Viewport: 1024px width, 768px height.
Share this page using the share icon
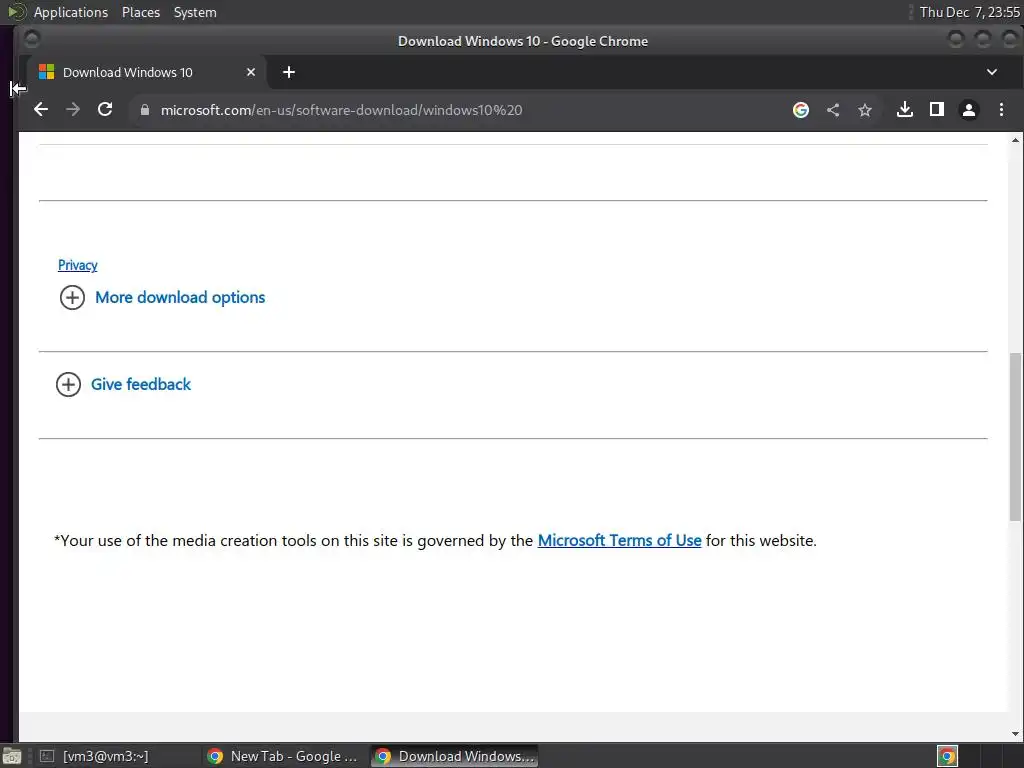pos(833,110)
